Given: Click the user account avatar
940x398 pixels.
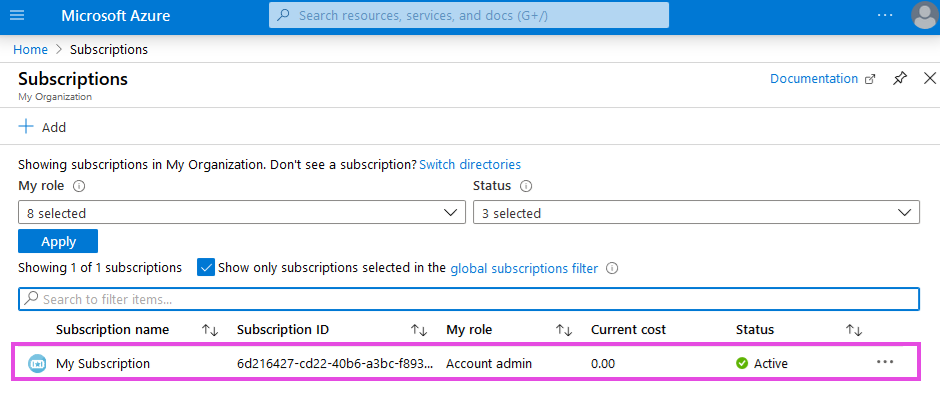Looking at the screenshot, I should coord(924,16).
